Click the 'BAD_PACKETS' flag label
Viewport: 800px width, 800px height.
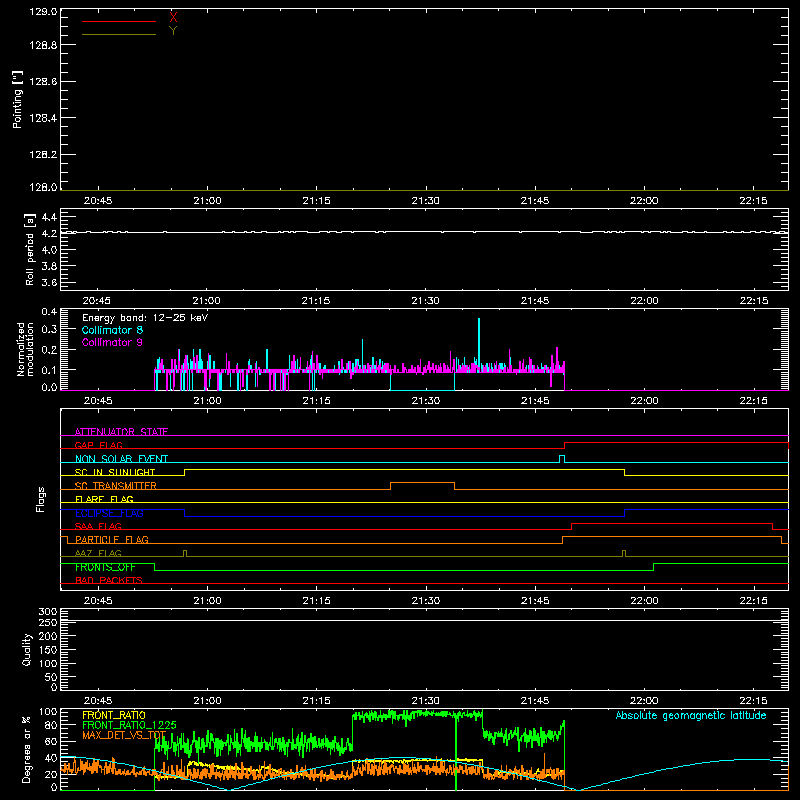click(109, 581)
